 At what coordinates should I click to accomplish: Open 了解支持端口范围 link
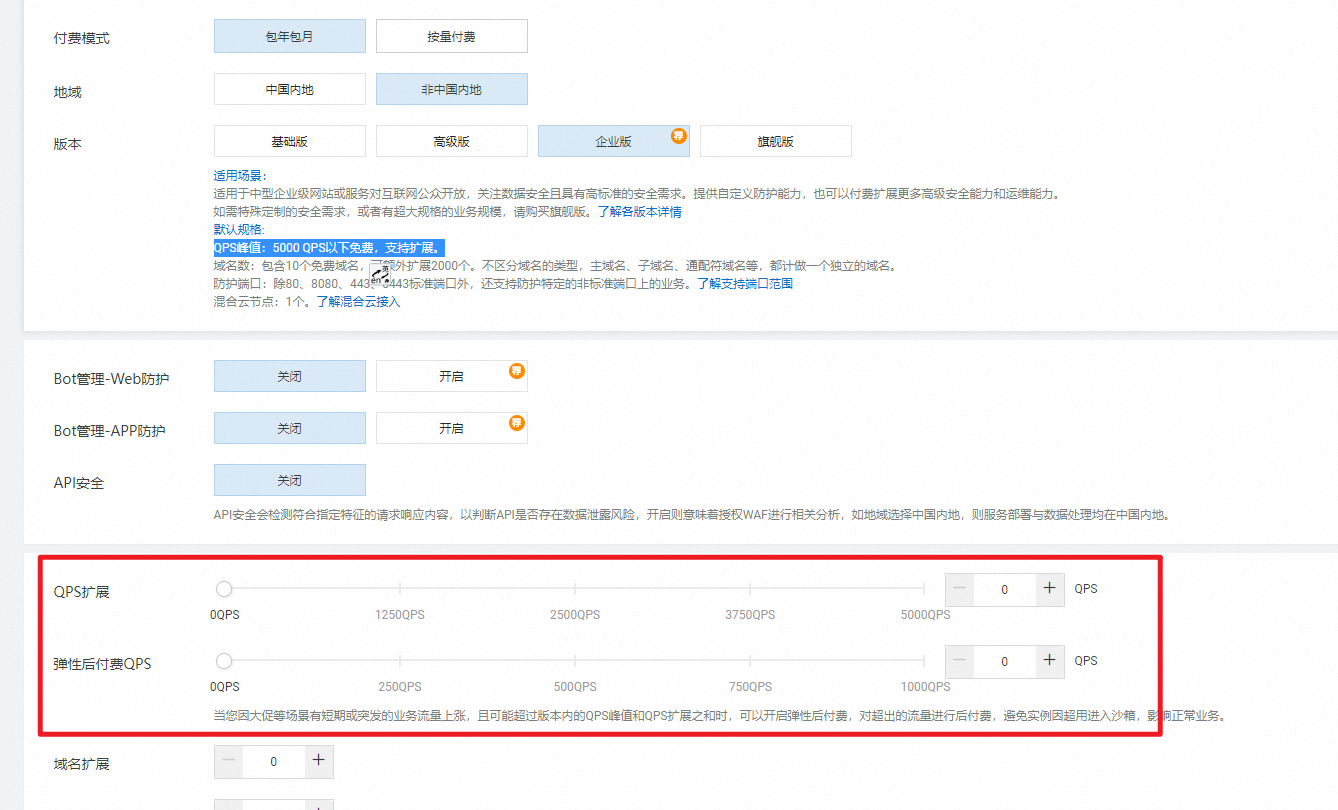click(x=745, y=284)
